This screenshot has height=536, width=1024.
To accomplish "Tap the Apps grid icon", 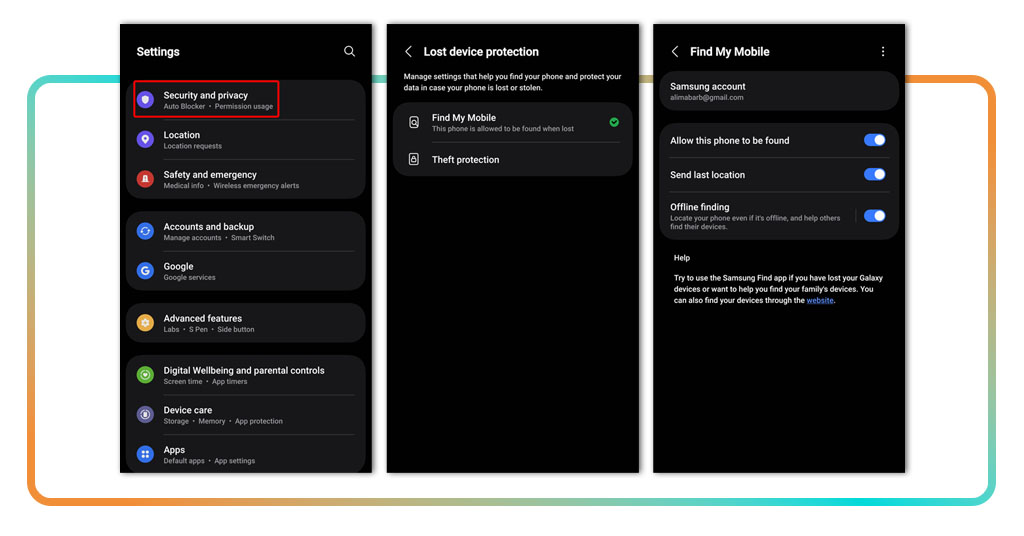I will point(146,454).
